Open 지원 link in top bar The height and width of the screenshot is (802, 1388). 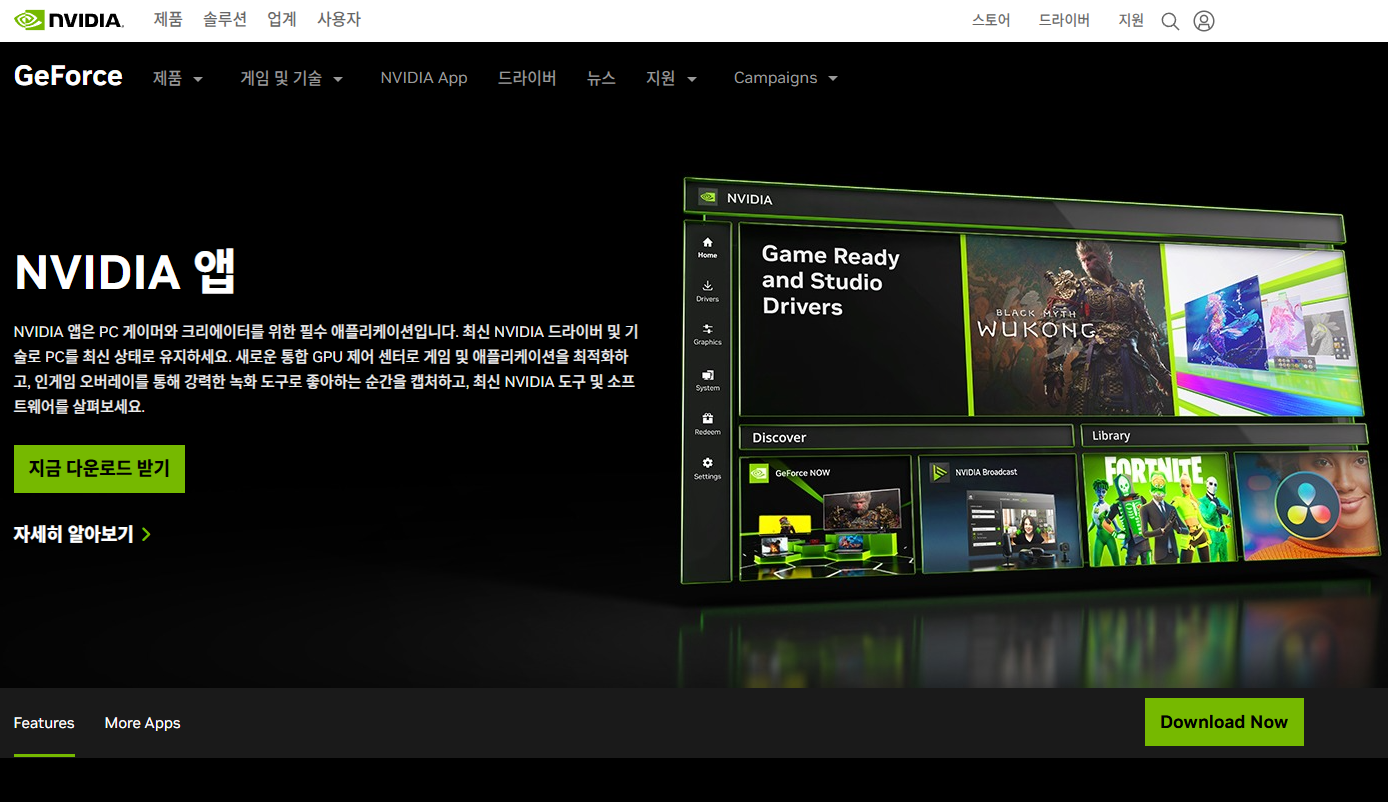click(x=1131, y=20)
